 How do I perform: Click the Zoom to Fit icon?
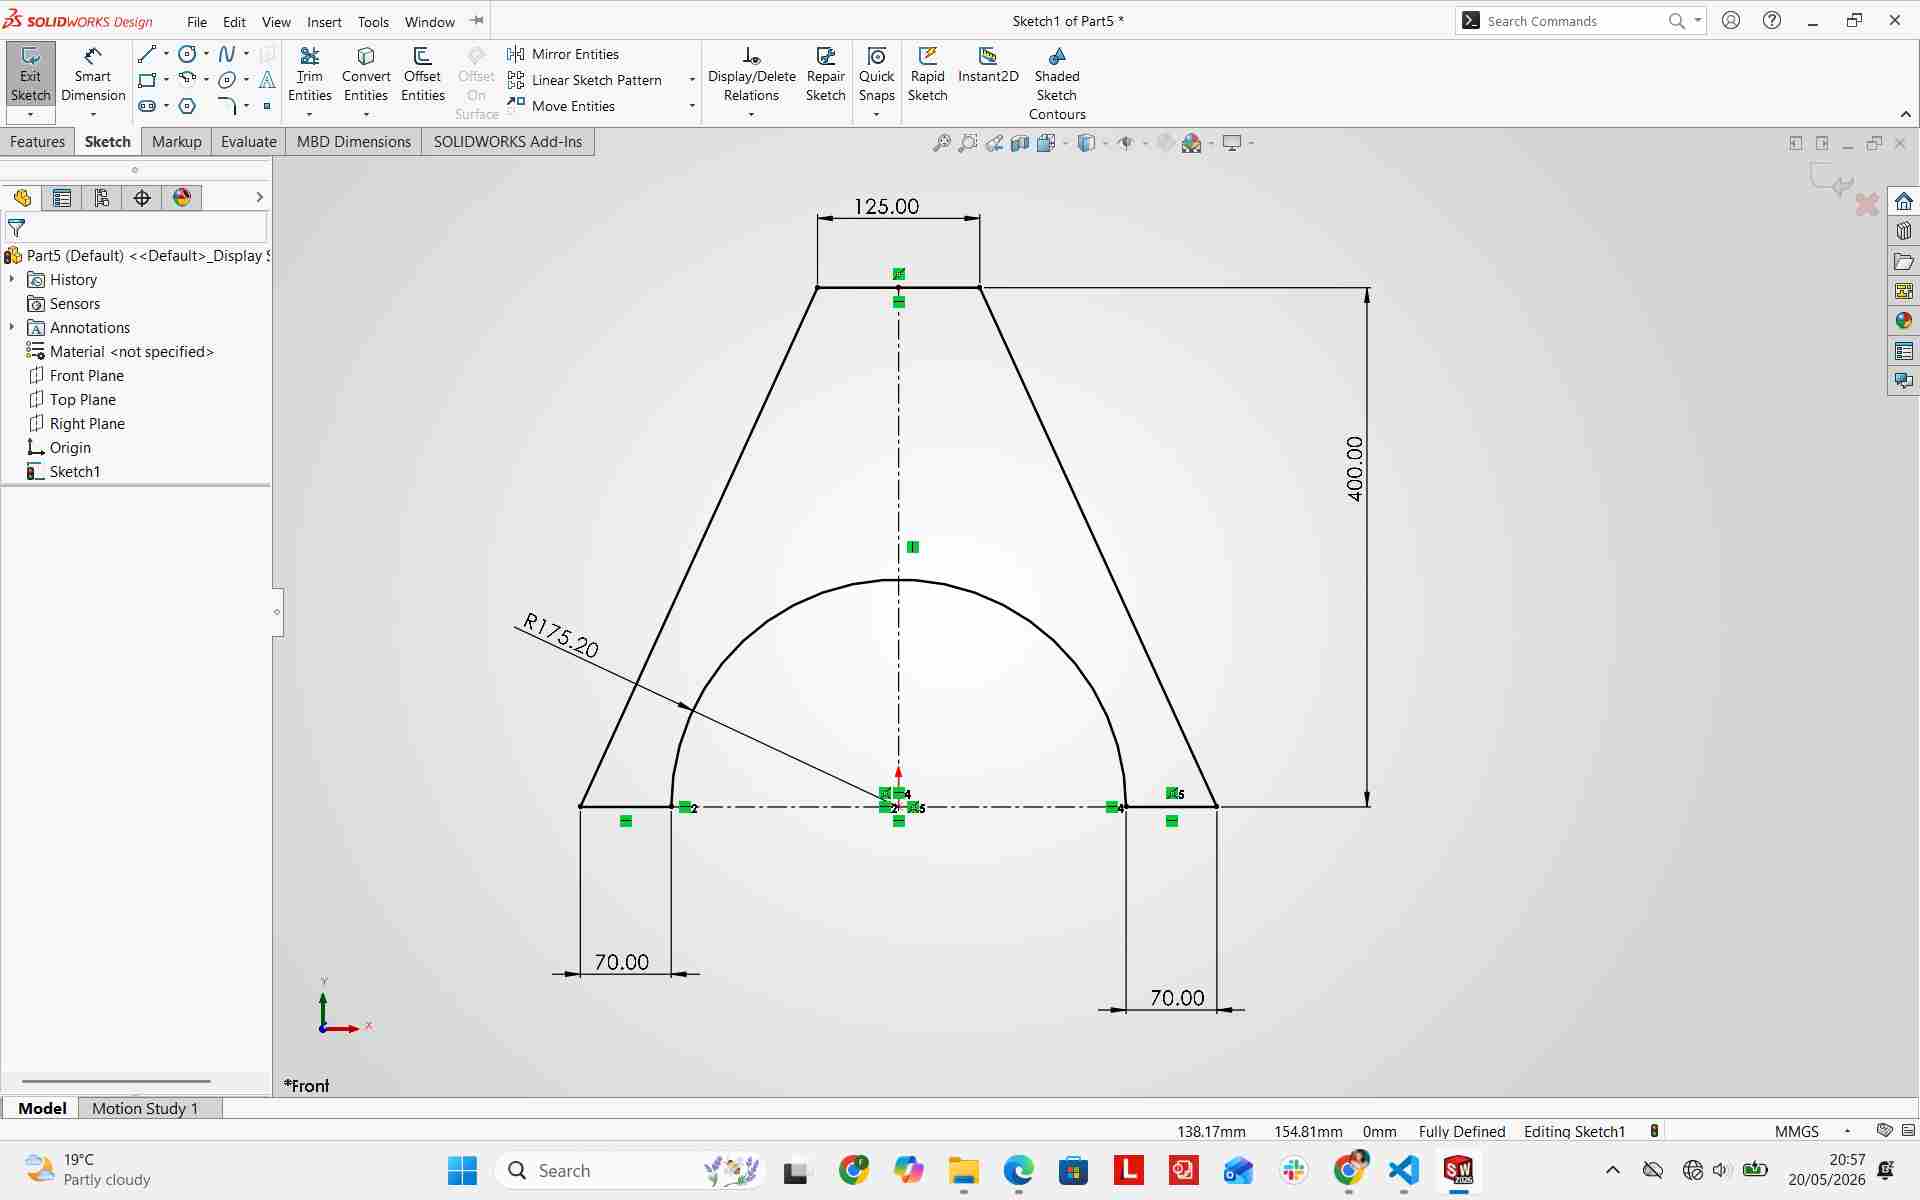pos(942,143)
